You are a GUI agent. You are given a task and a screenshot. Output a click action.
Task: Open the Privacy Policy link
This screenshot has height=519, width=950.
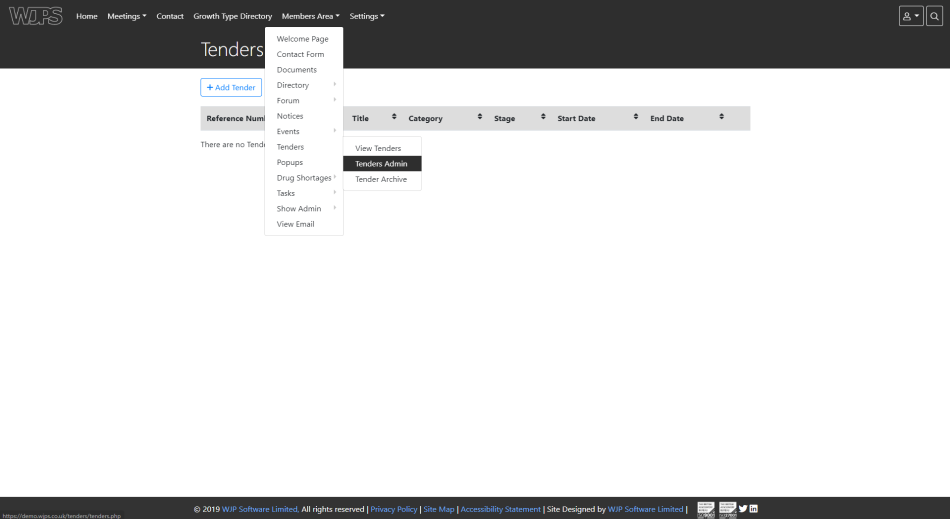click(394, 509)
